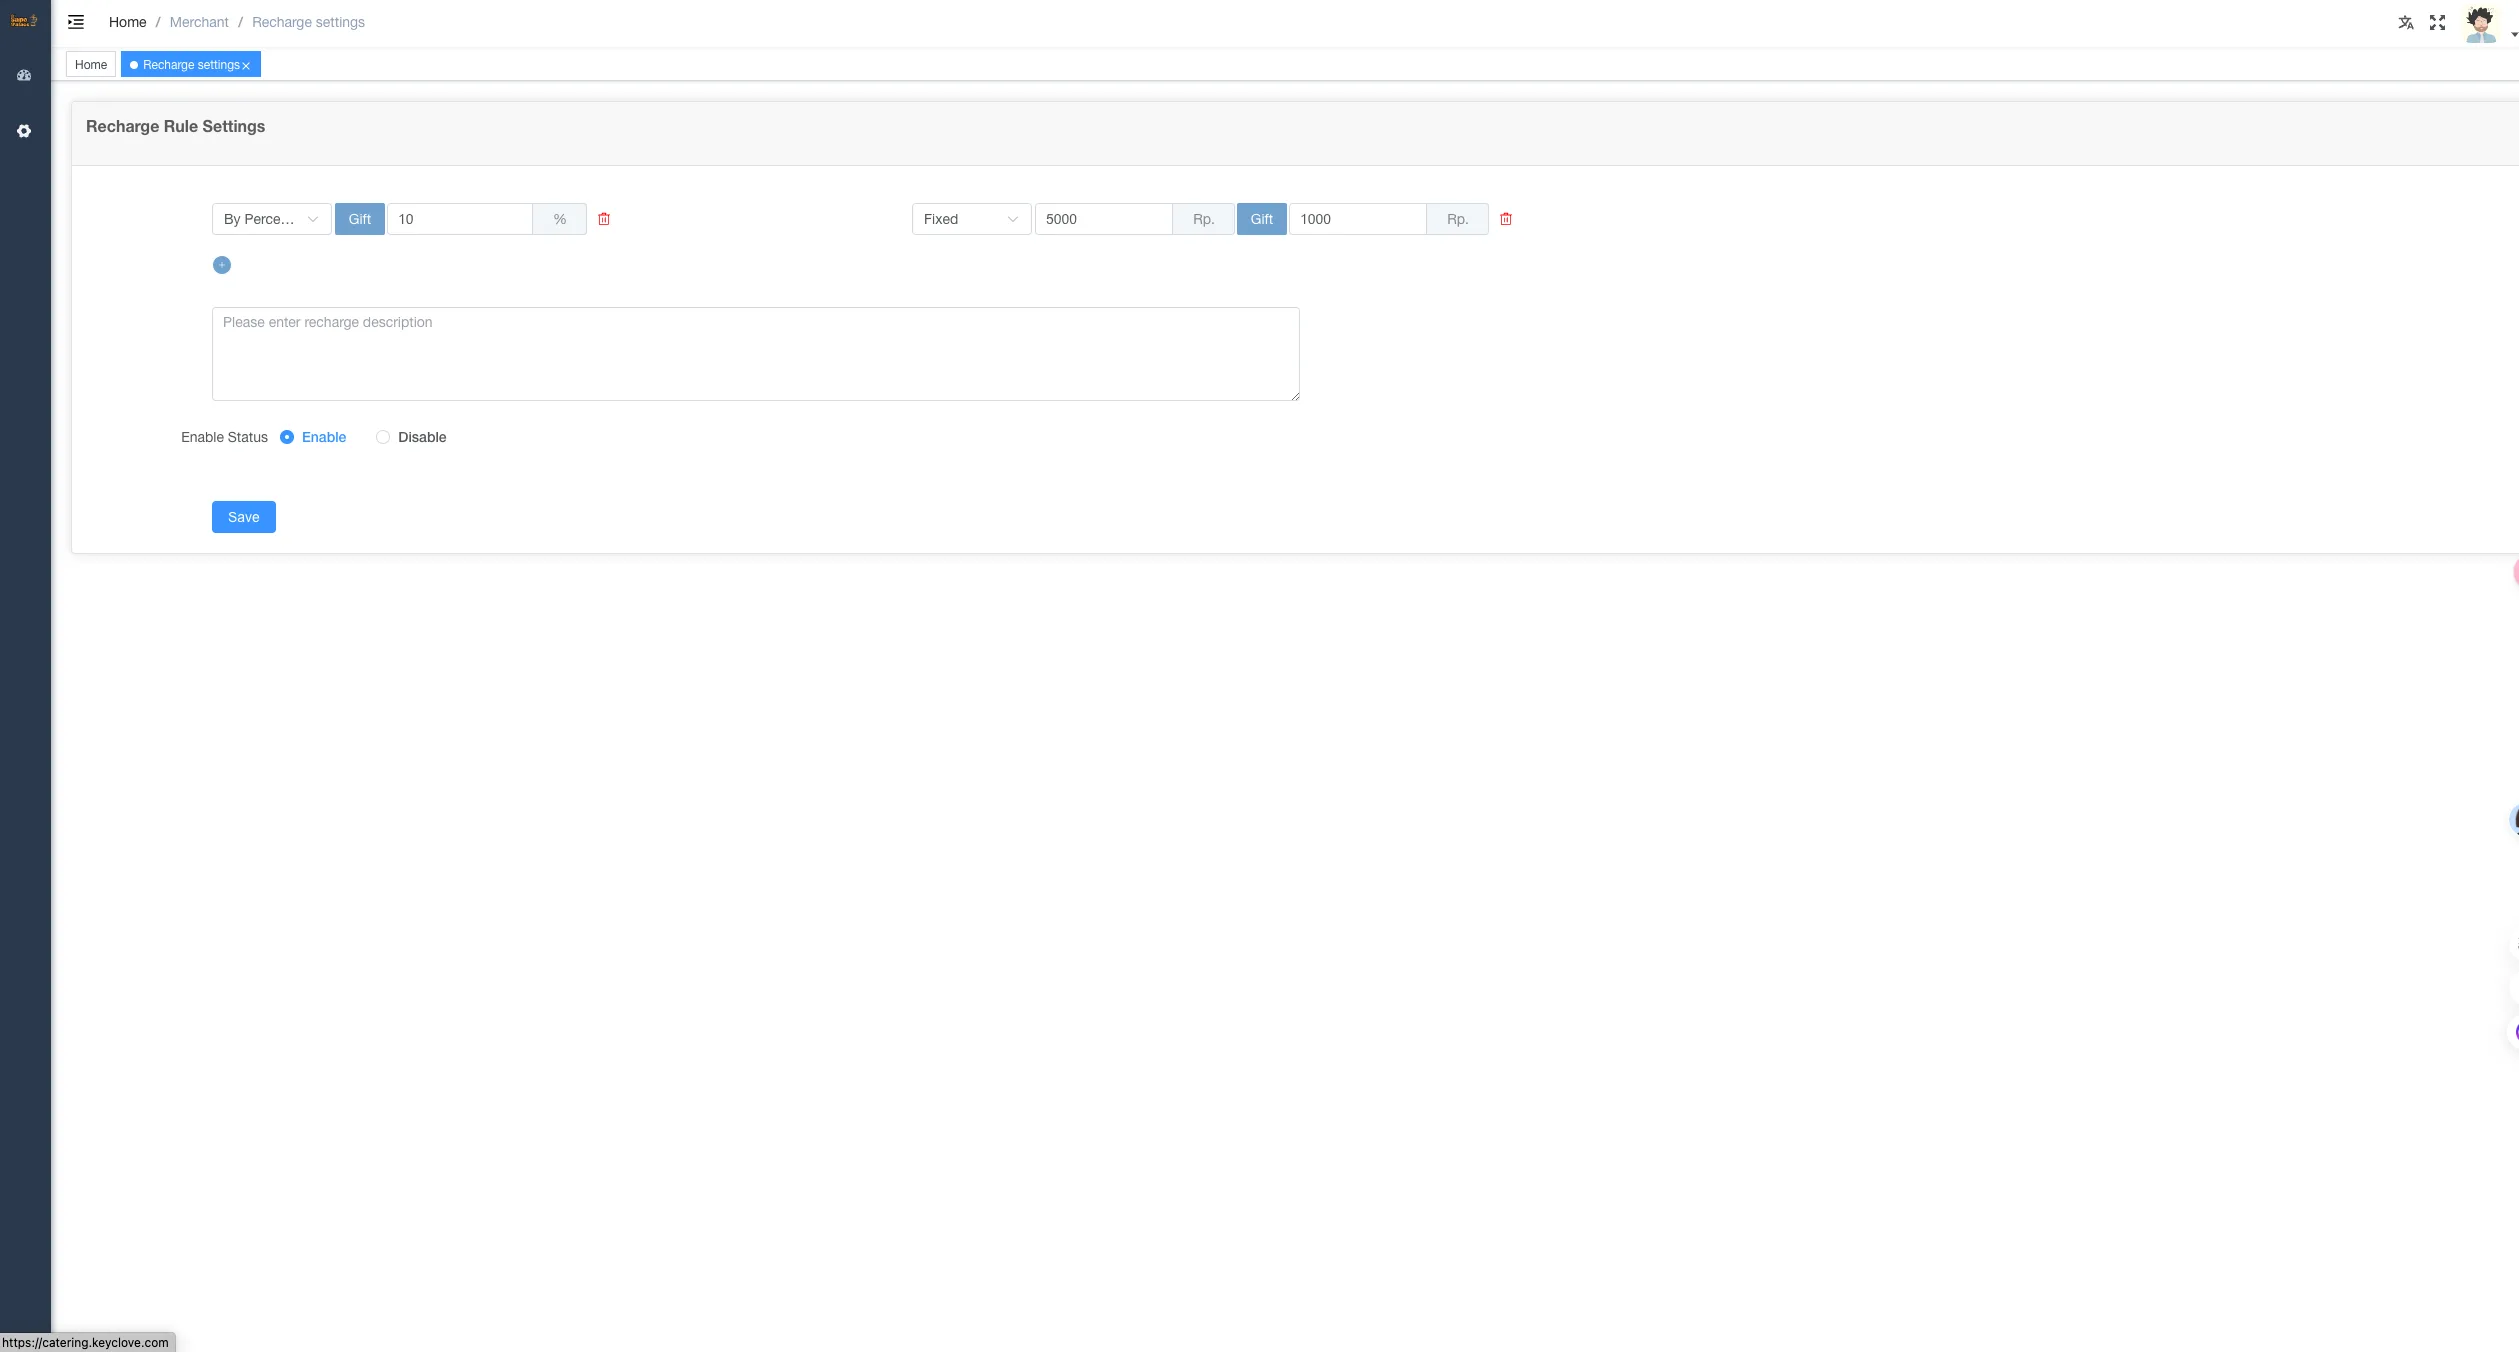2519x1352 pixels.
Task: Click the app logo in sidebar
Action: [24, 20]
